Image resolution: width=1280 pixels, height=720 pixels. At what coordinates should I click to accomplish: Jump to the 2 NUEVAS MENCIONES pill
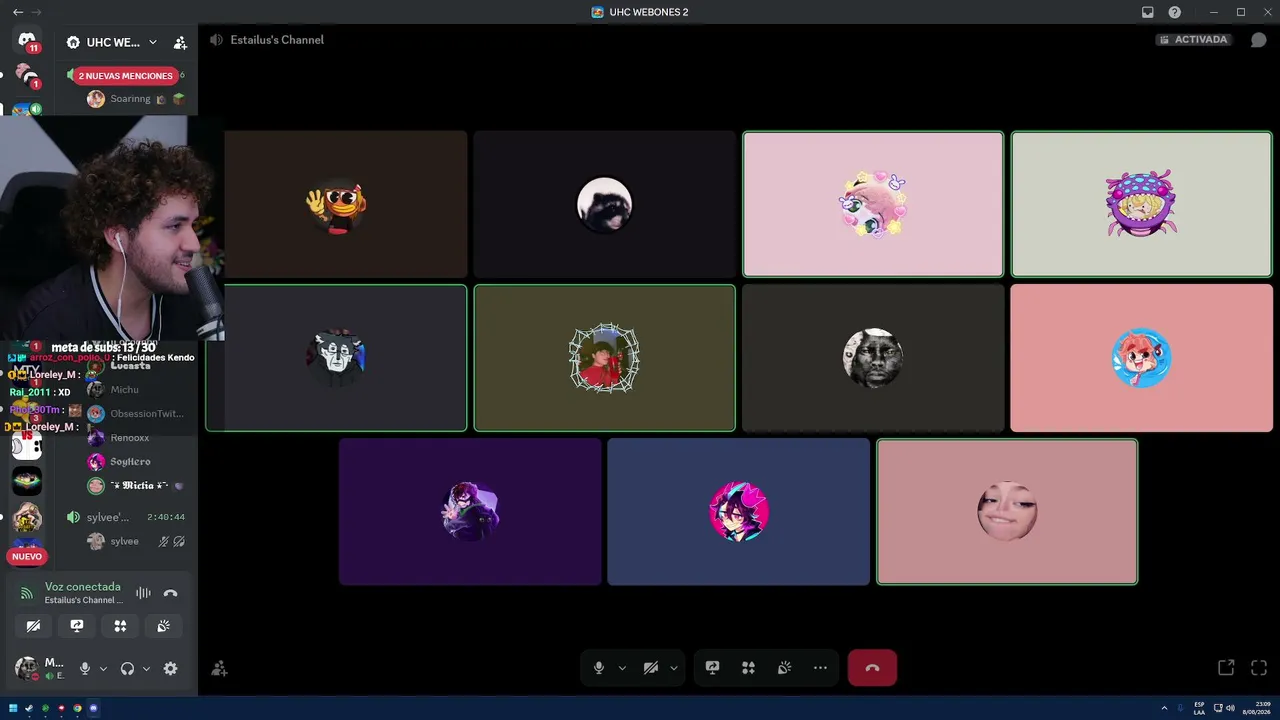pyautogui.click(x=126, y=76)
